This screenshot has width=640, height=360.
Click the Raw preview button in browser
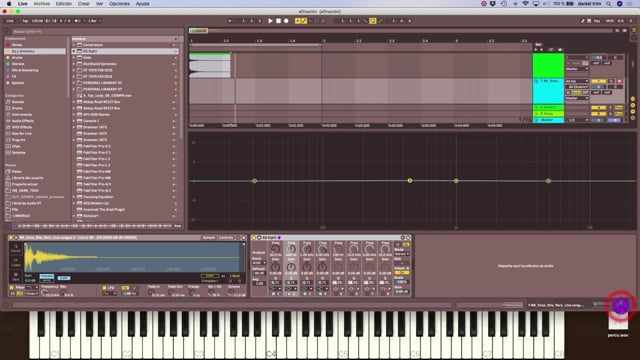pos(178,226)
